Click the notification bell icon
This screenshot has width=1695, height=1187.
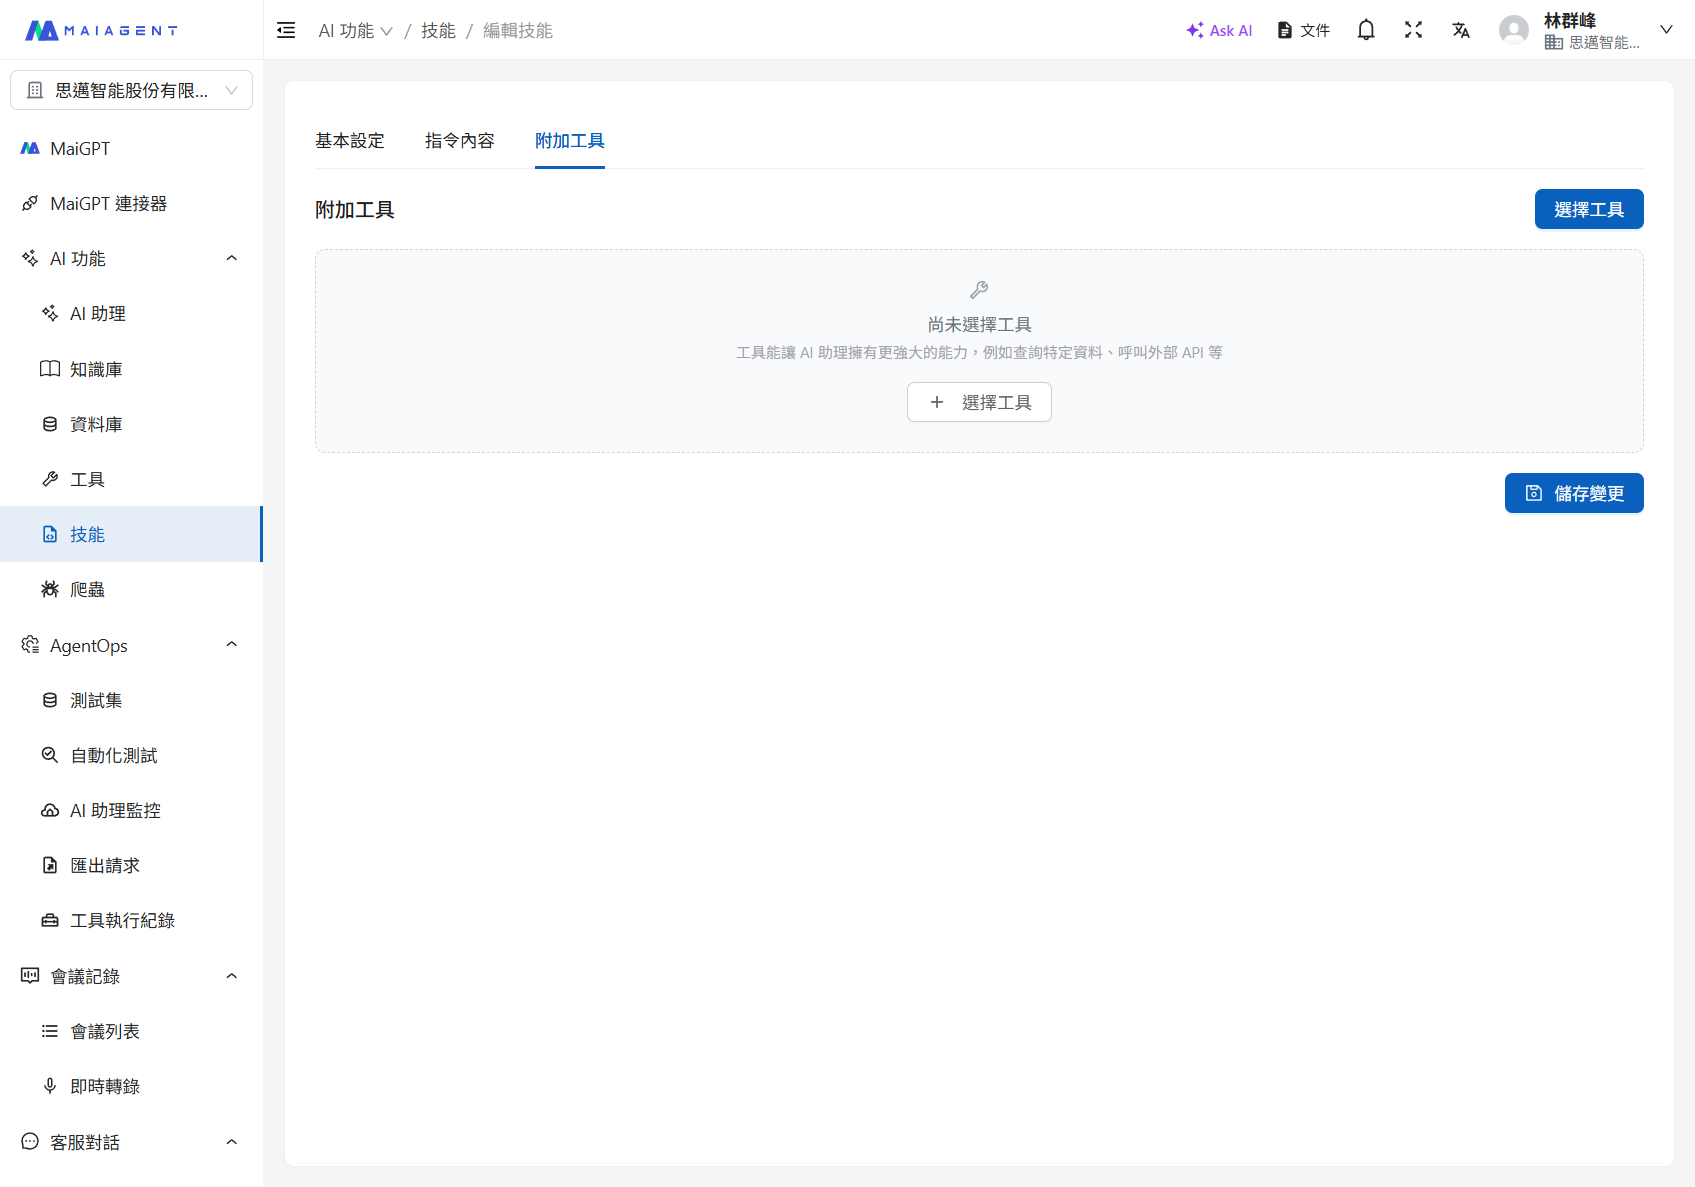pyautogui.click(x=1366, y=30)
